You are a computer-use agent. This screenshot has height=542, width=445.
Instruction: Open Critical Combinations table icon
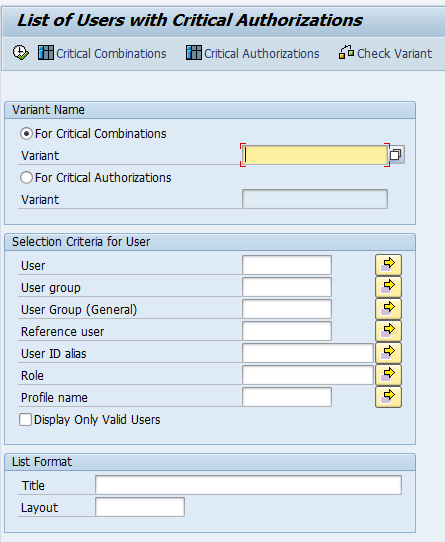[x=46, y=53]
